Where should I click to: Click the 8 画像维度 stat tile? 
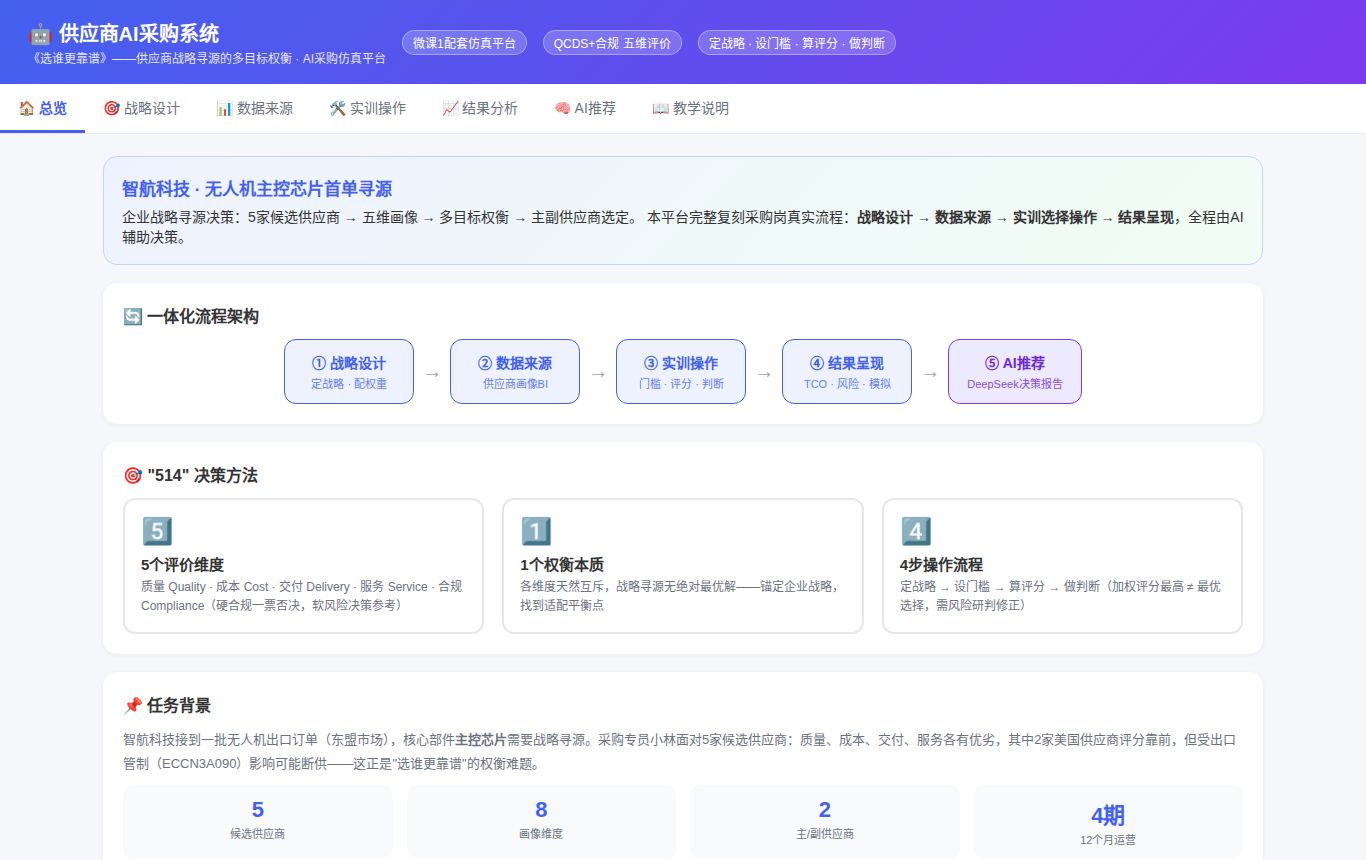tap(541, 821)
